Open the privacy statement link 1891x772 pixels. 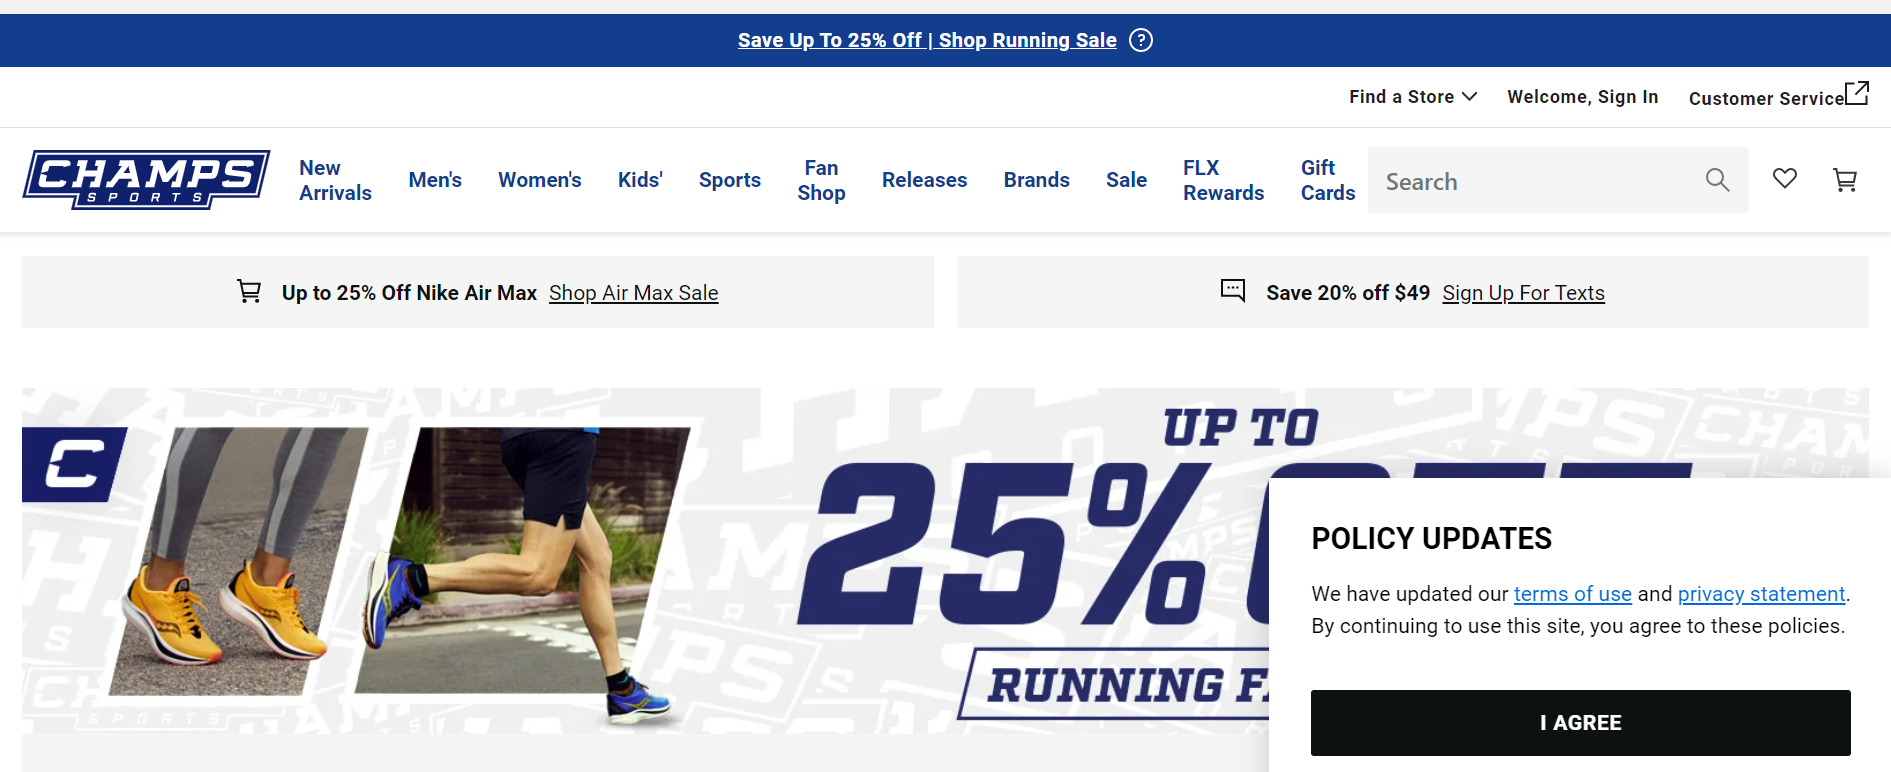point(1761,594)
